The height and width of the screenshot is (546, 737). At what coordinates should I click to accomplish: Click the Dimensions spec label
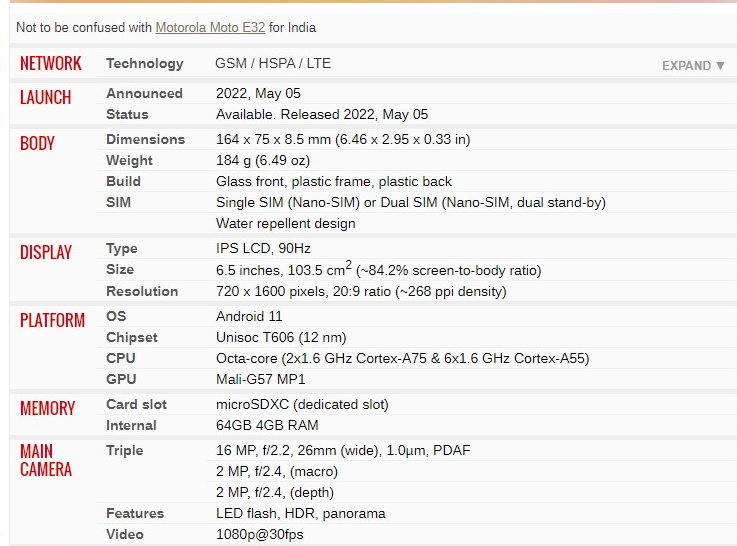tap(145, 139)
